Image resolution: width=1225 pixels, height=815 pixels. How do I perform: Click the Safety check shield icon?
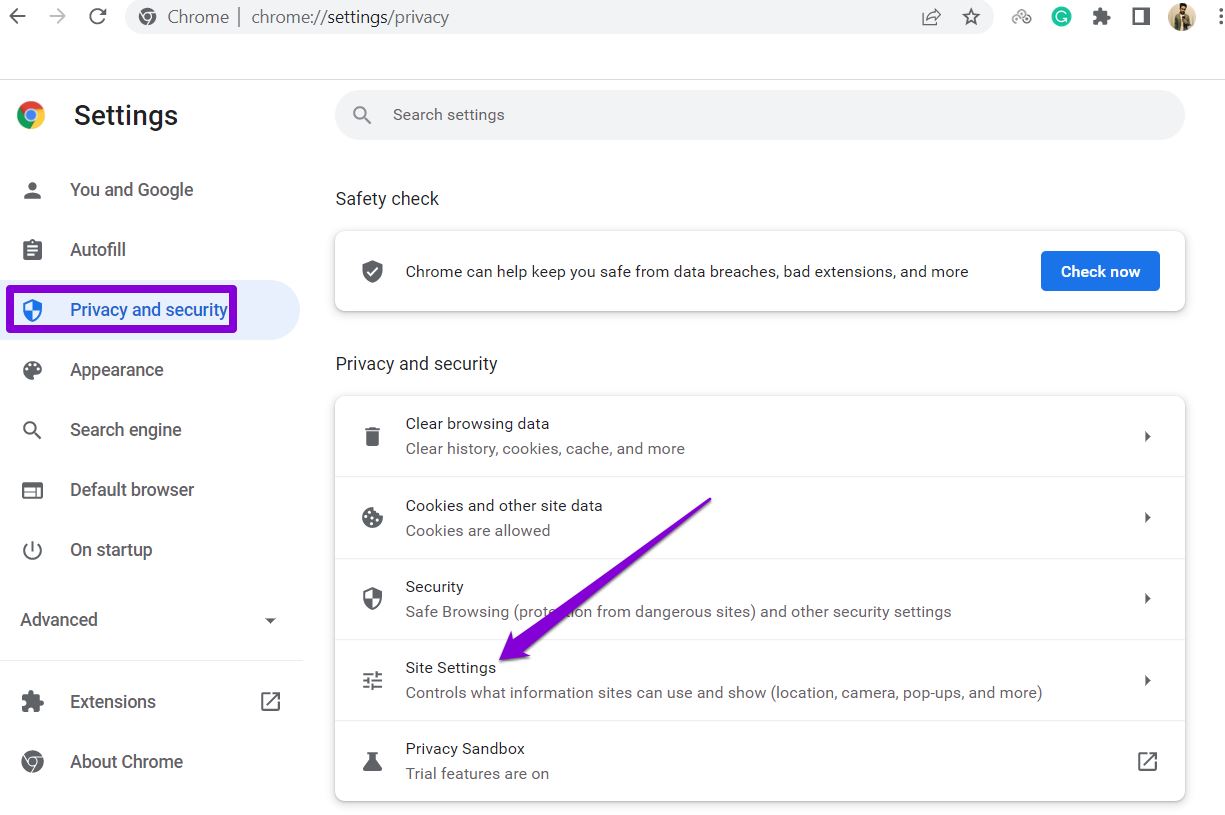click(372, 271)
